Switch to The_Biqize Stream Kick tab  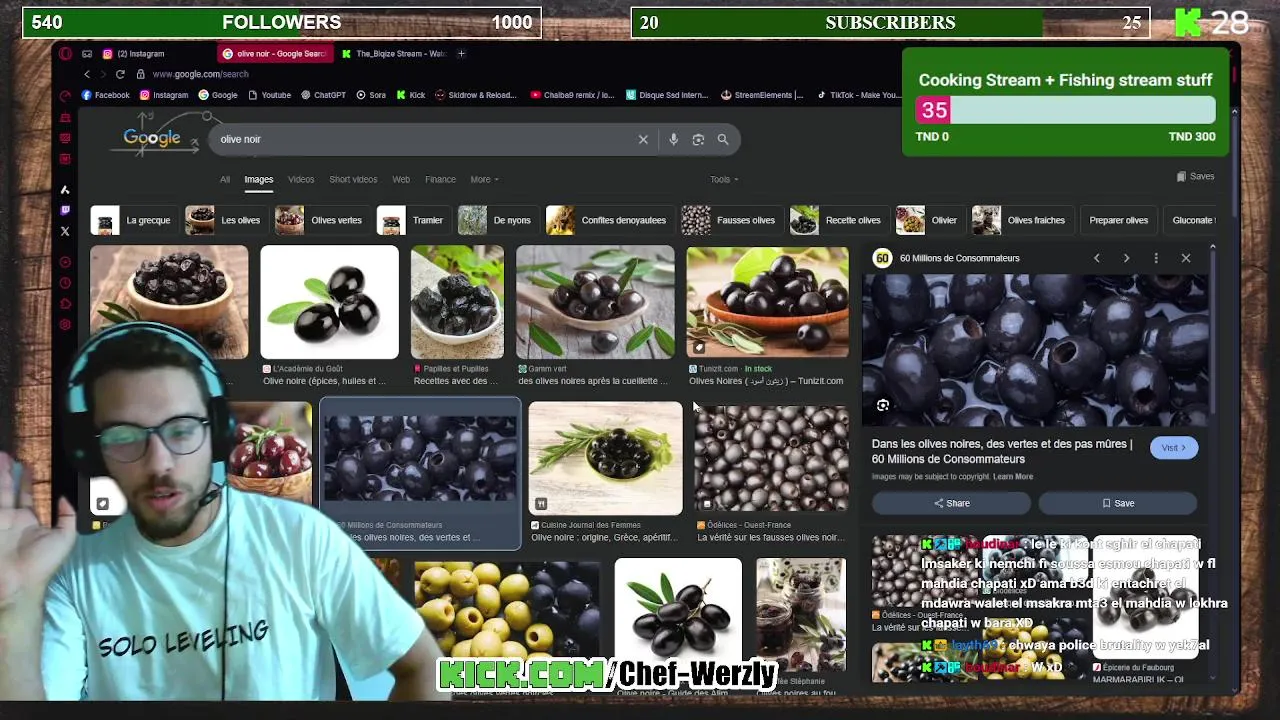click(x=393, y=54)
